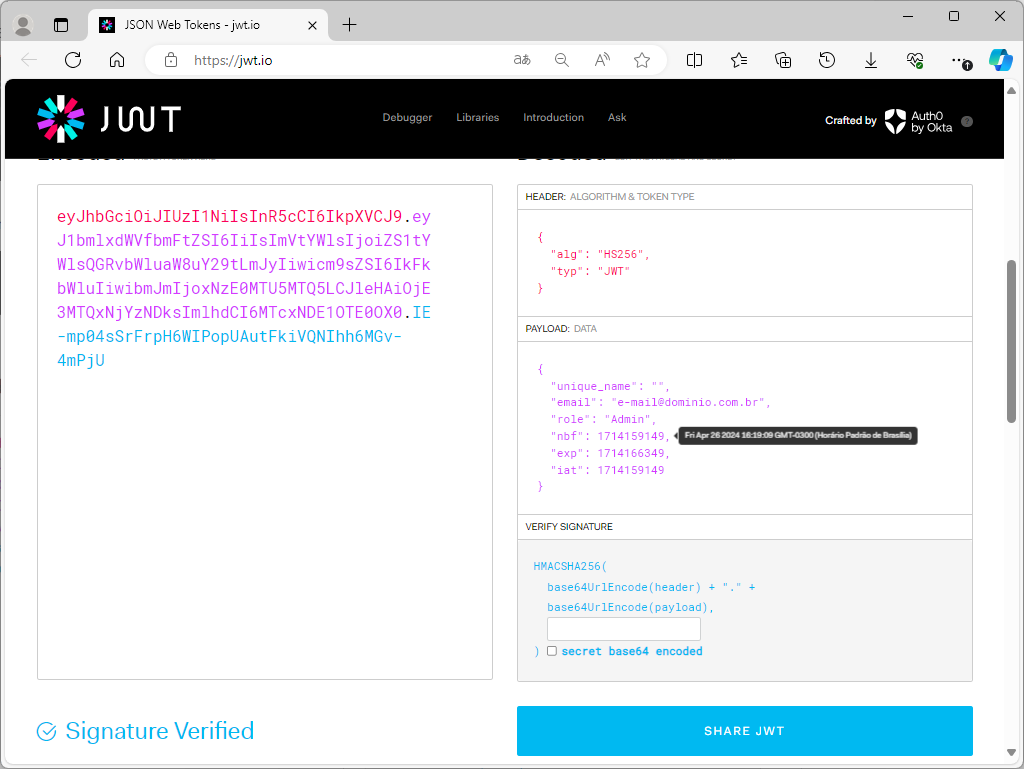Click the "exp" value 1714166349
1024x769 pixels.
click(630, 453)
